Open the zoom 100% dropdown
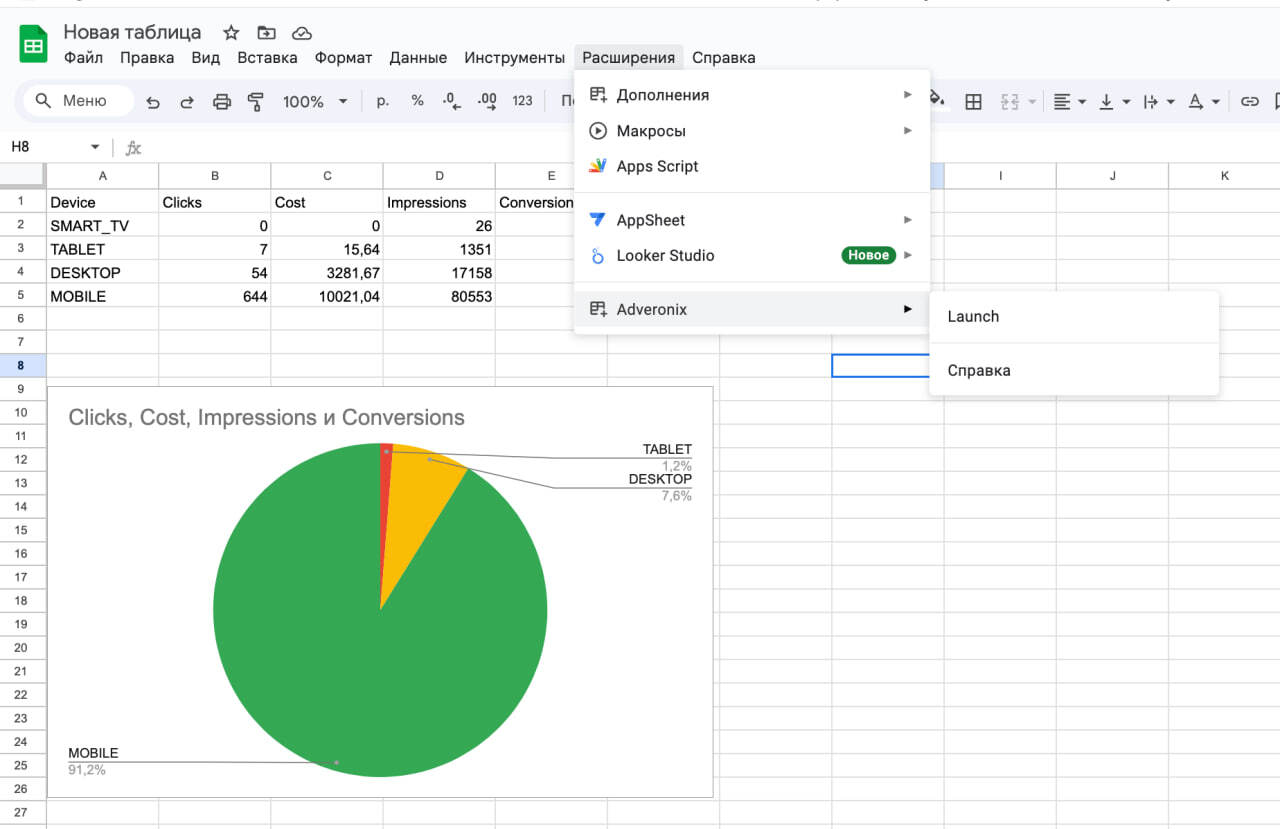Screen dimensions: 1280x829 [314, 102]
